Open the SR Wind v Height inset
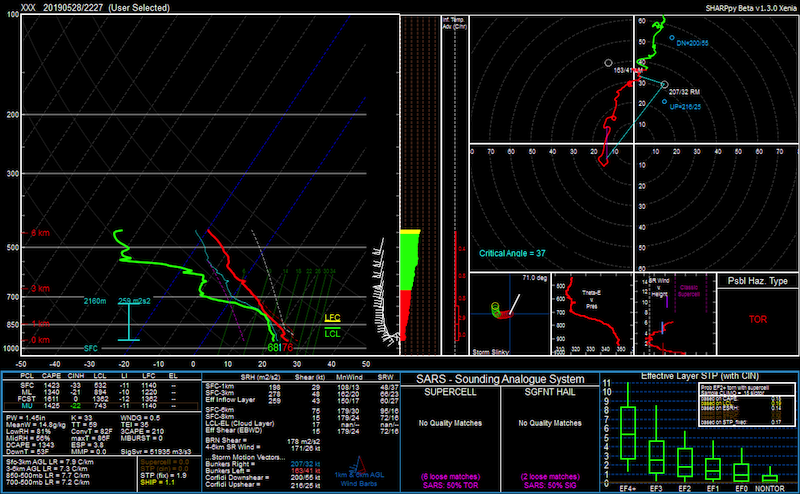The image size is (800, 494). 675,314
